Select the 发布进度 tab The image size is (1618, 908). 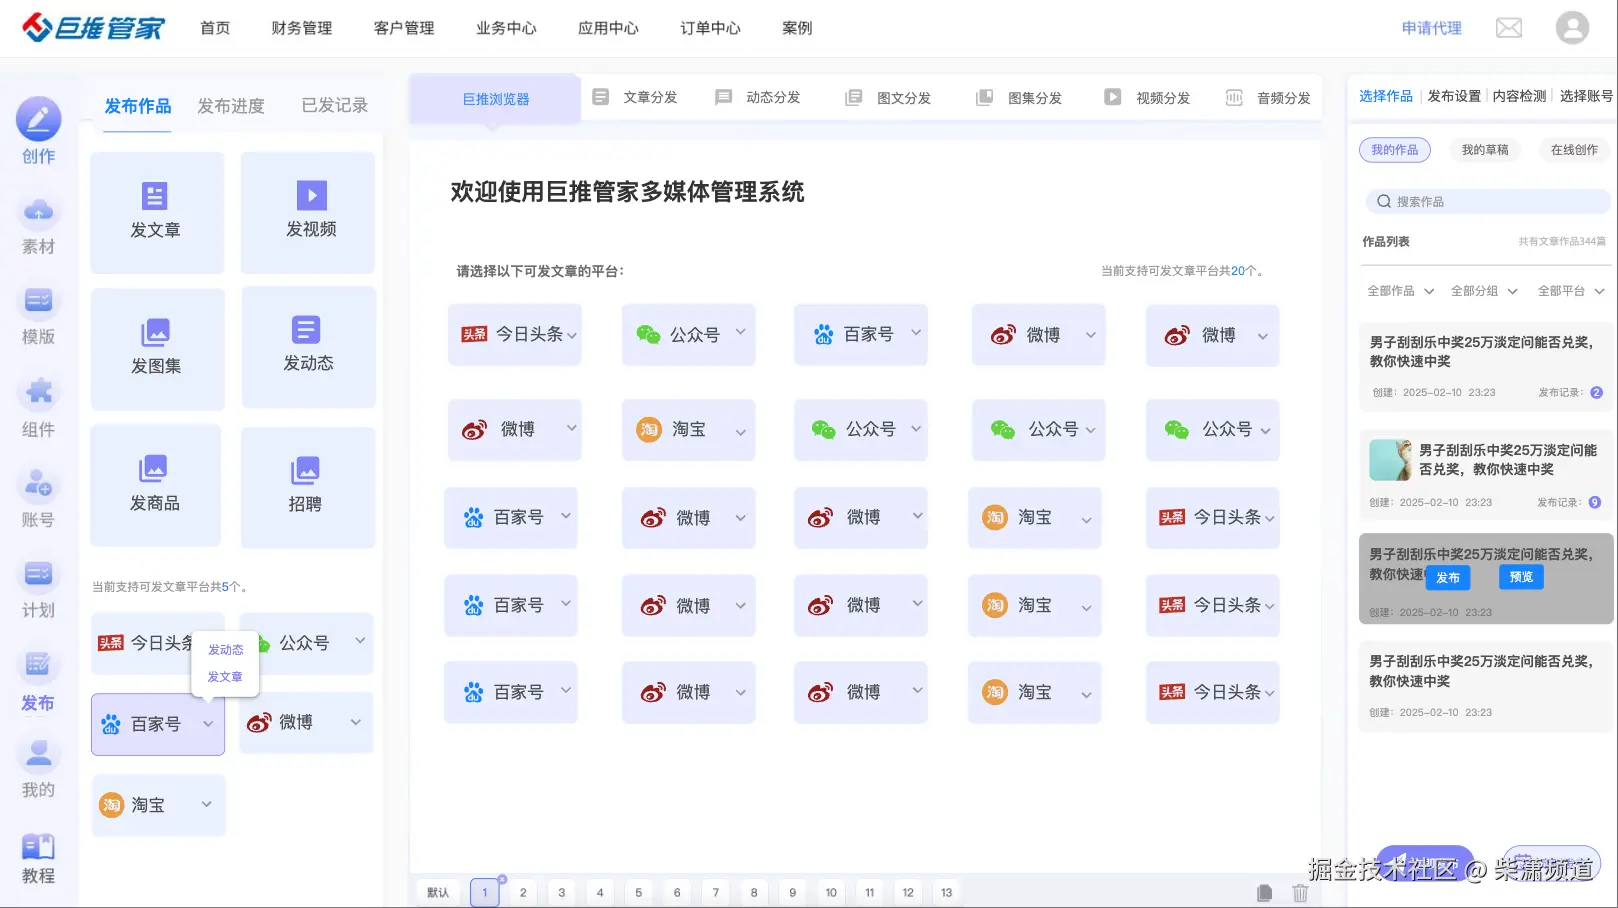[231, 105]
